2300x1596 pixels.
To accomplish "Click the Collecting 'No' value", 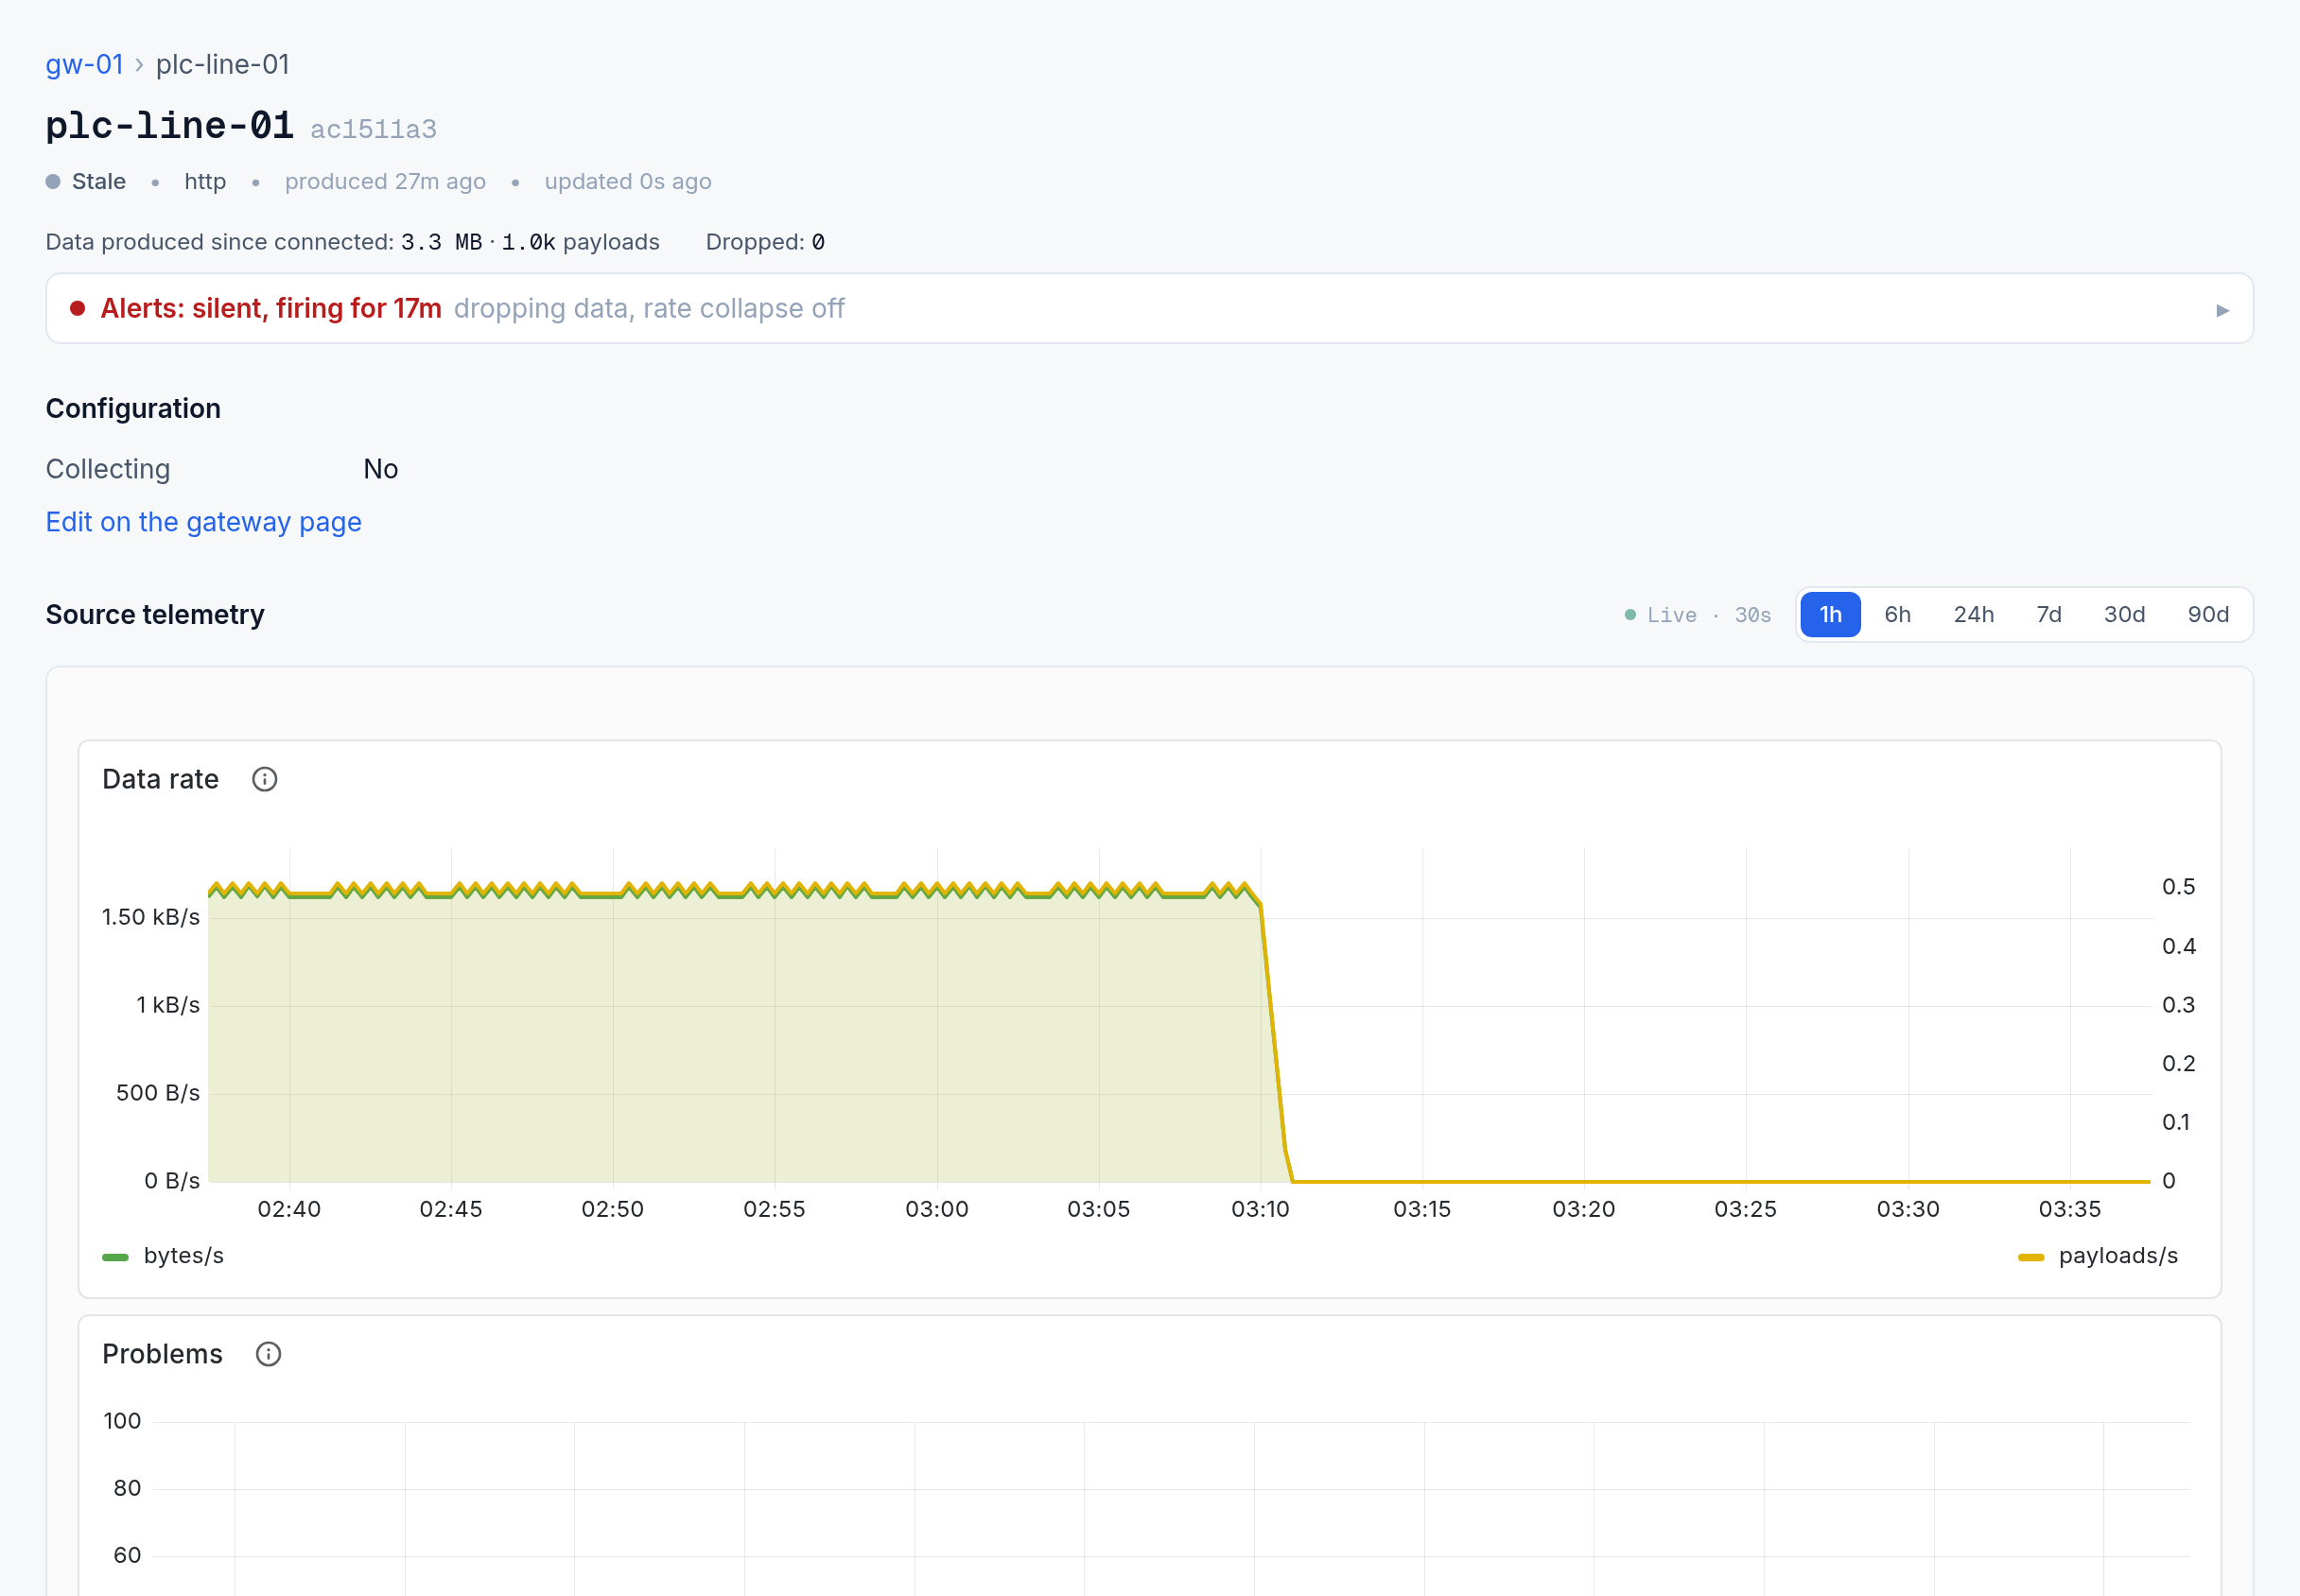I will (x=380, y=469).
